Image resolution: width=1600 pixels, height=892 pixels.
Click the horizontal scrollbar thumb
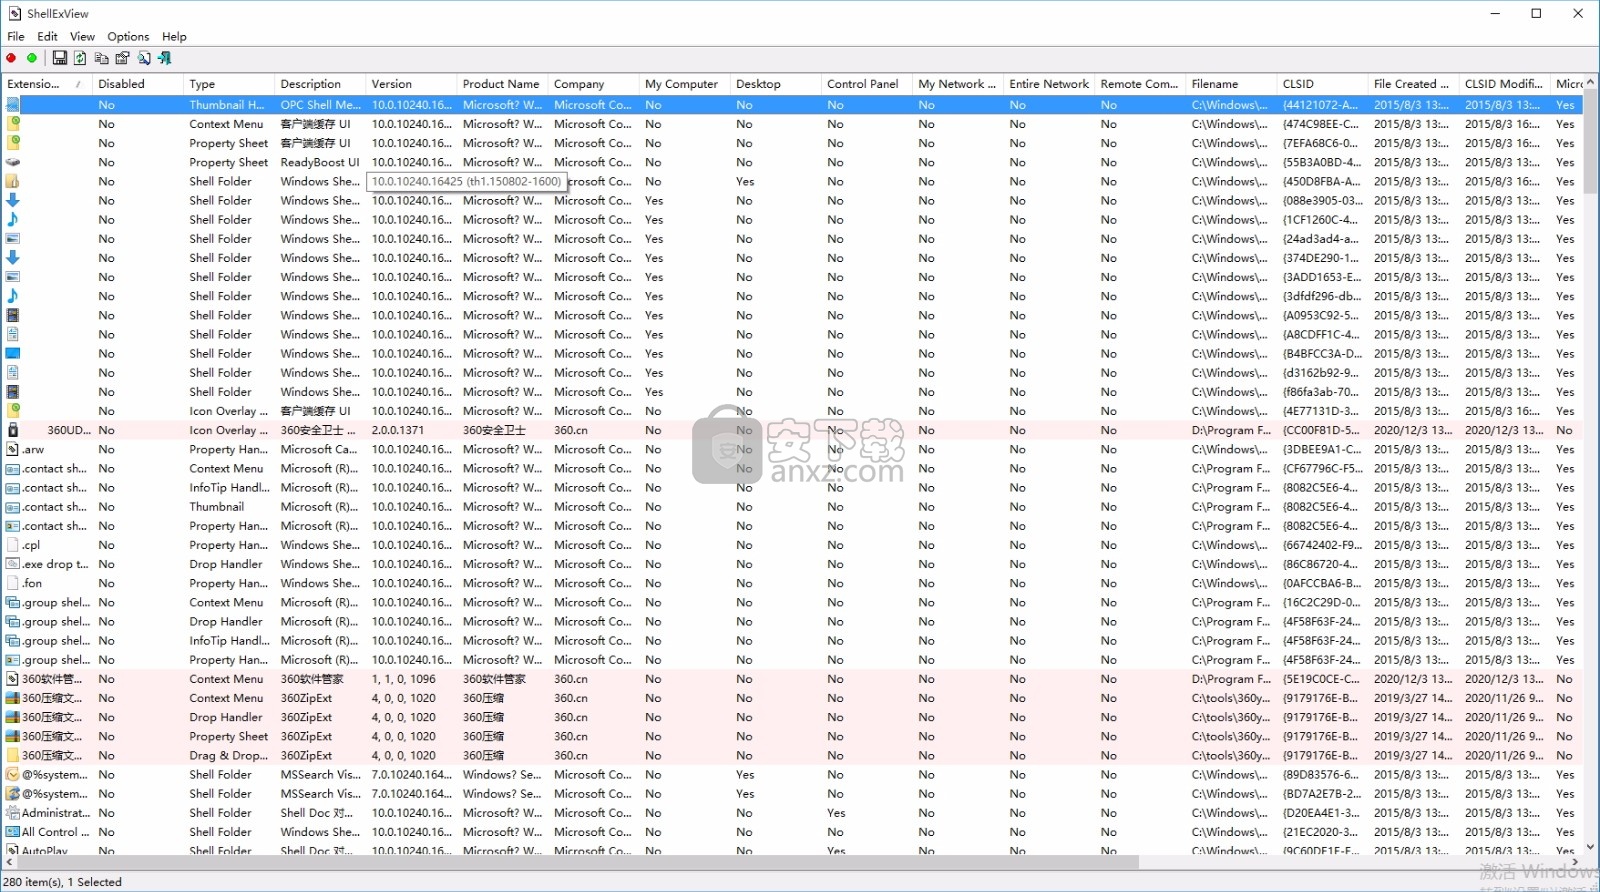[578, 862]
